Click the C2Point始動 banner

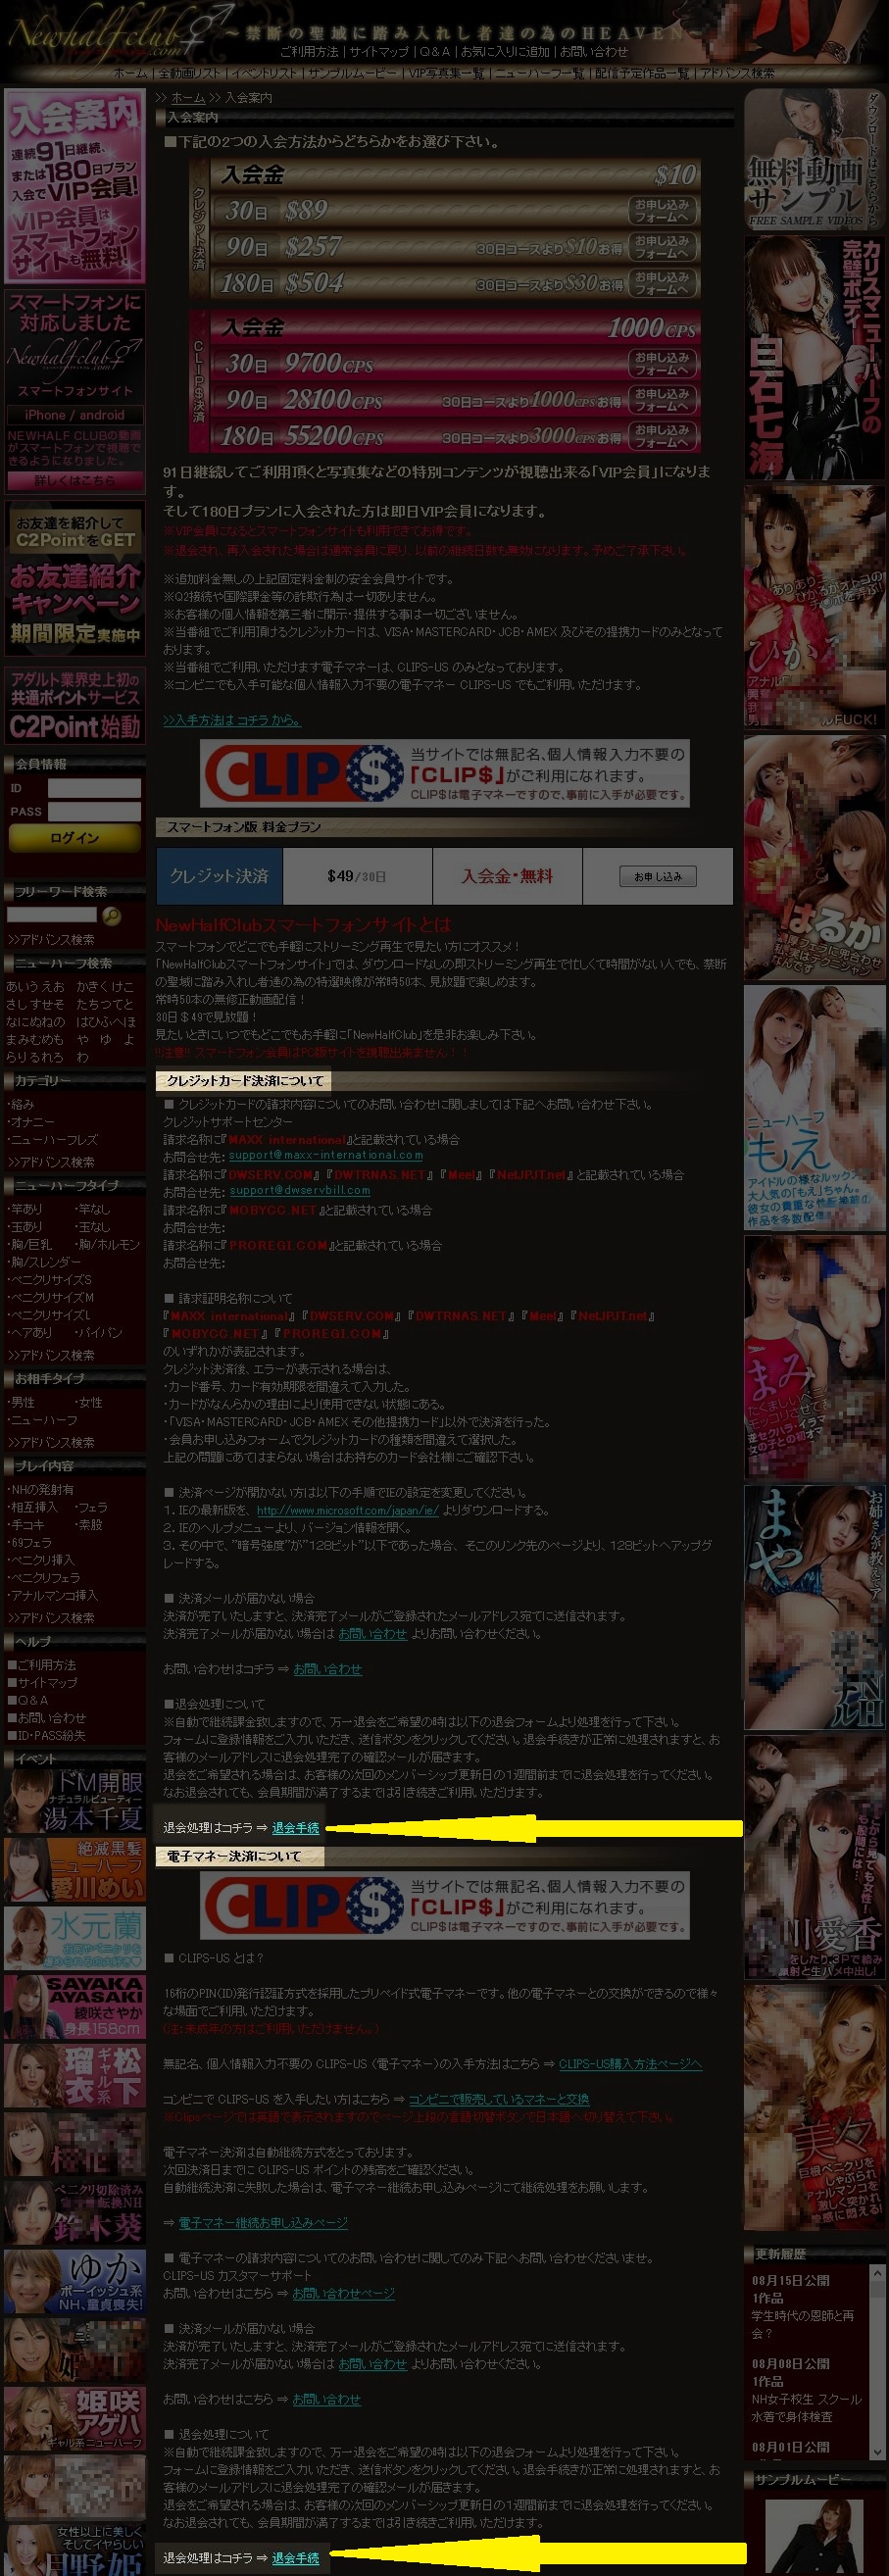click(74, 705)
